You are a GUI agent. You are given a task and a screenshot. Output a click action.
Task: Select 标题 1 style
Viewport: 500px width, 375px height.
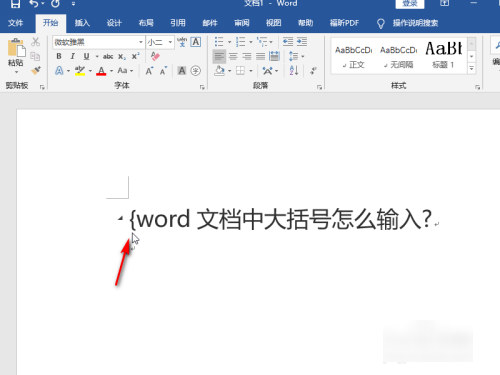pyautogui.click(x=443, y=56)
